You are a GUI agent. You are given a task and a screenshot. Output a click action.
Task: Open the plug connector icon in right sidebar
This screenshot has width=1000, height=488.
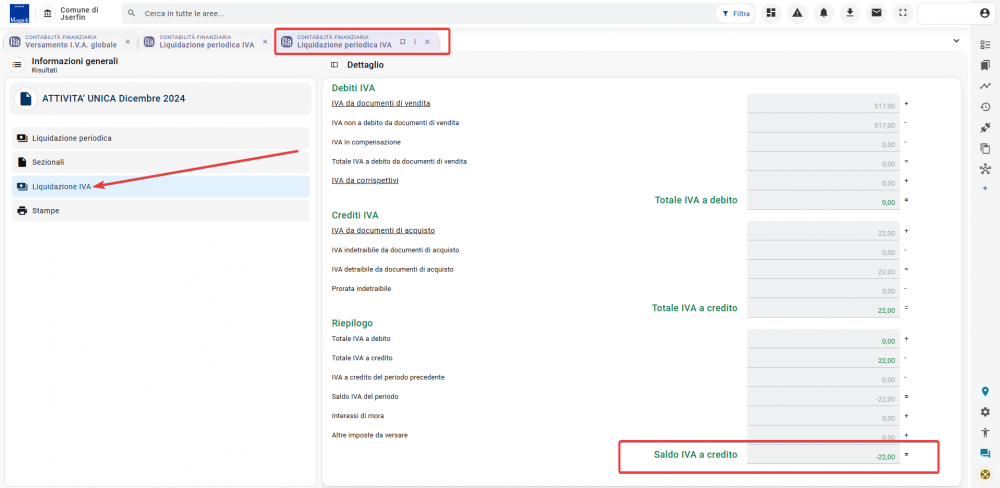click(x=985, y=128)
